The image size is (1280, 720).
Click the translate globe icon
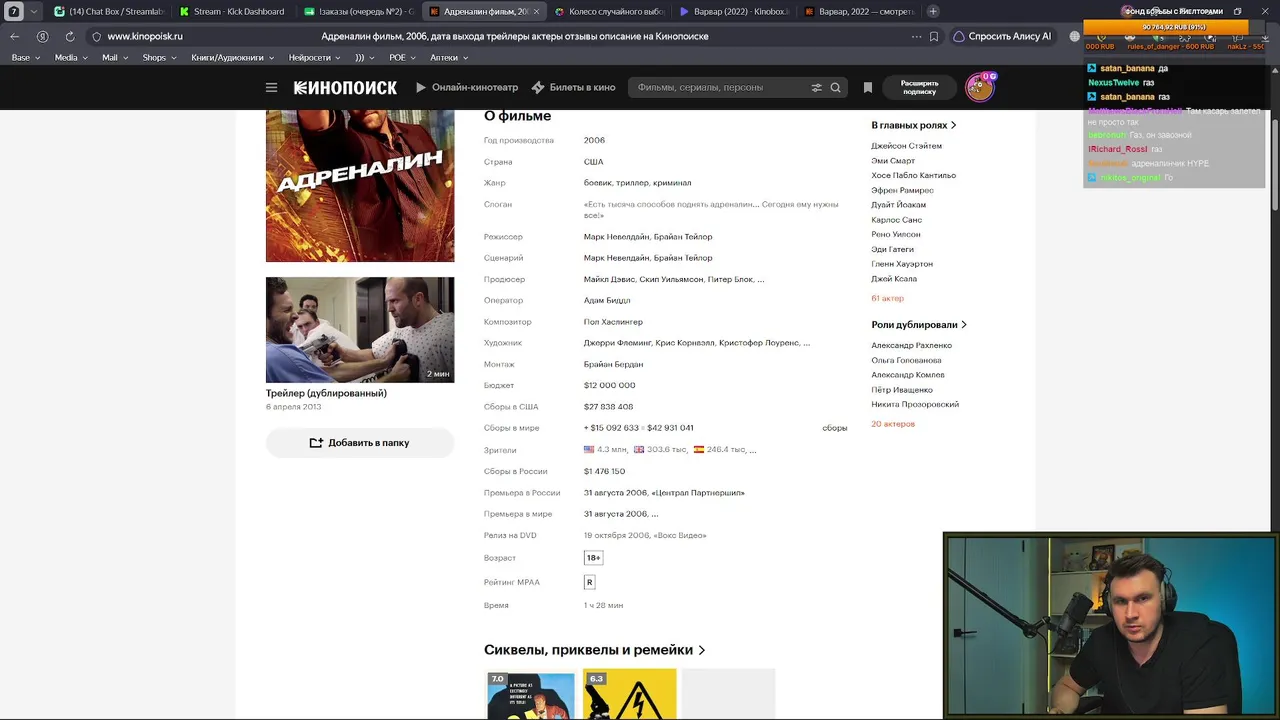(x=1075, y=36)
